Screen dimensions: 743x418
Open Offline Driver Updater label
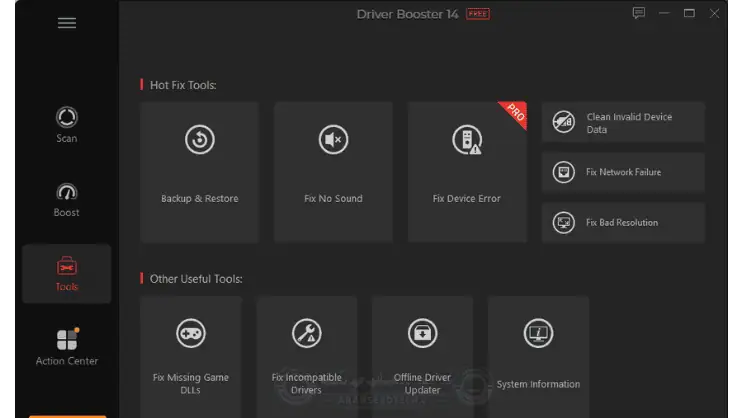(x=422, y=383)
